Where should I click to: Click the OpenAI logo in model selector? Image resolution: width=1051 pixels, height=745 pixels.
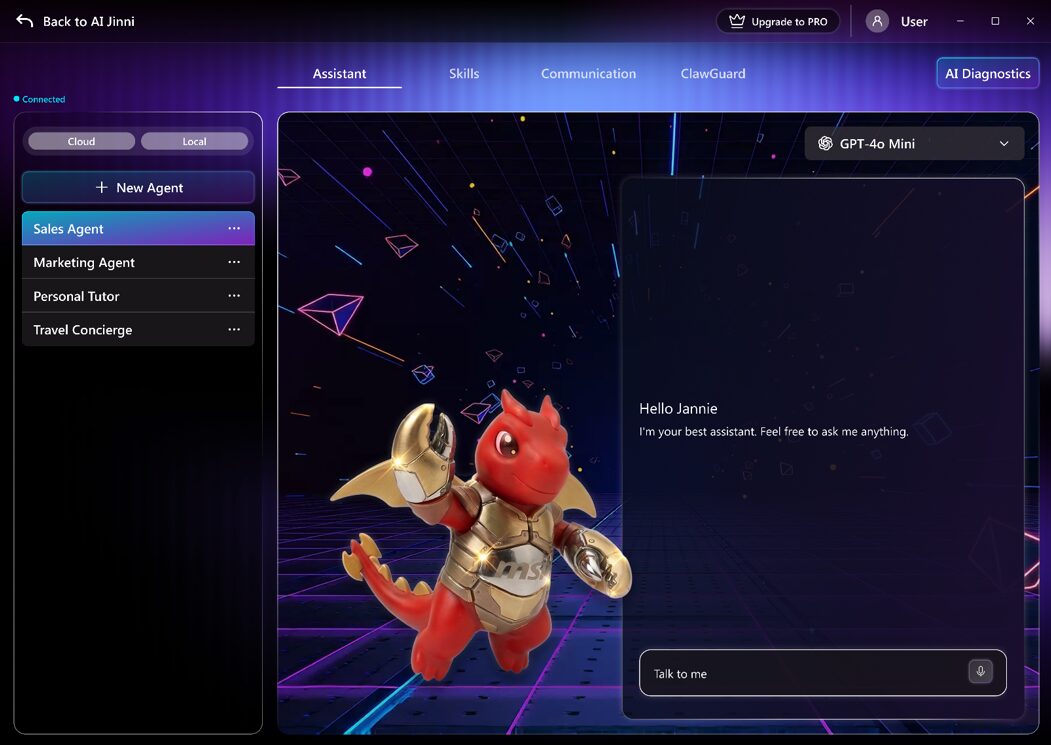point(825,144)
